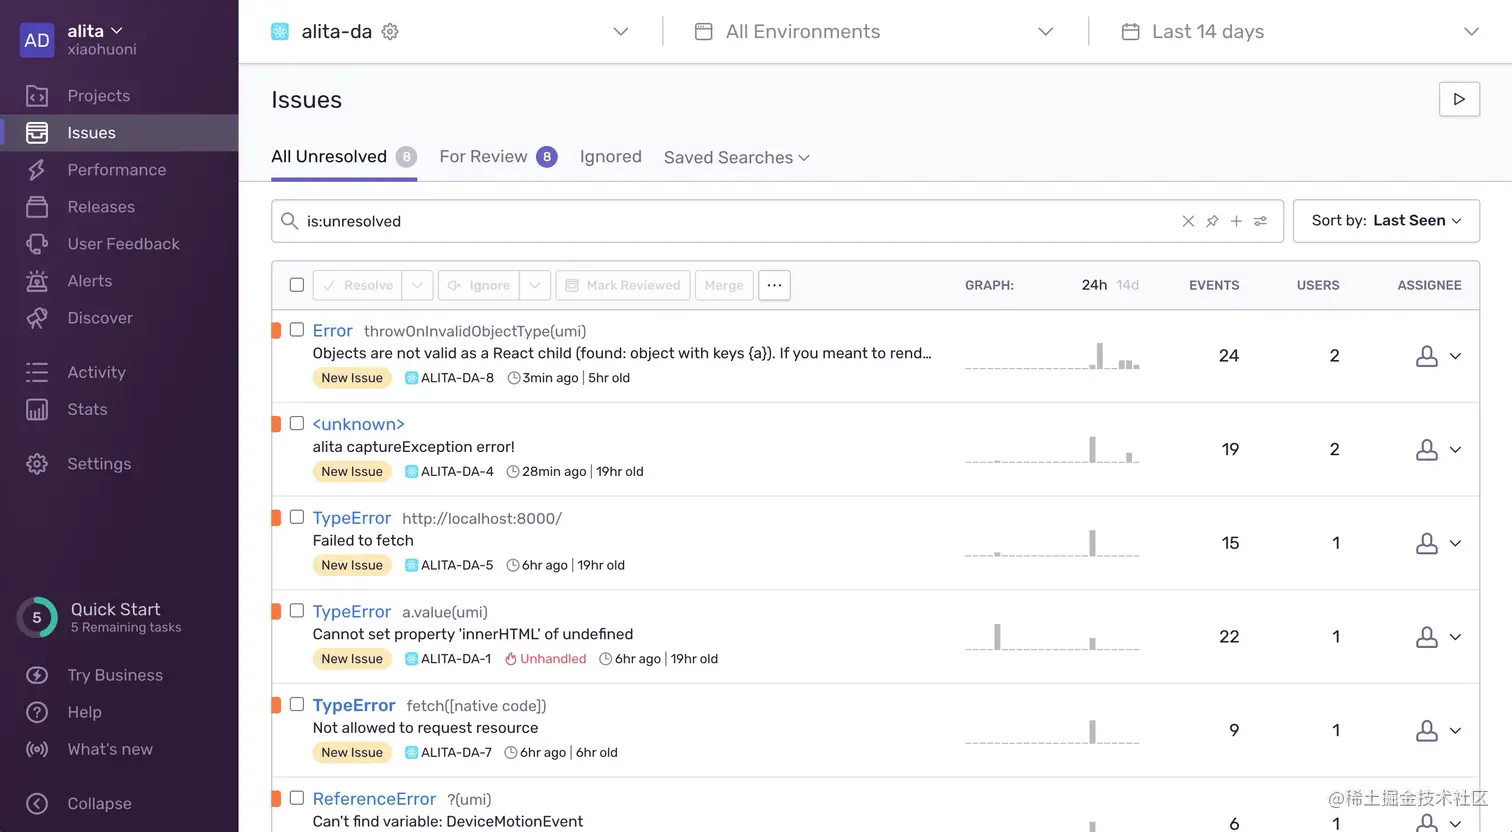Open Discover page

[99, 318]
